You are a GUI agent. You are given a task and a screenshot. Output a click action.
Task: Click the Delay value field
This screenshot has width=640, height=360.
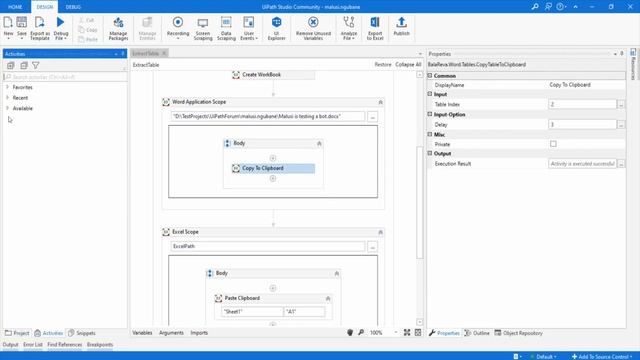(582, 124)
